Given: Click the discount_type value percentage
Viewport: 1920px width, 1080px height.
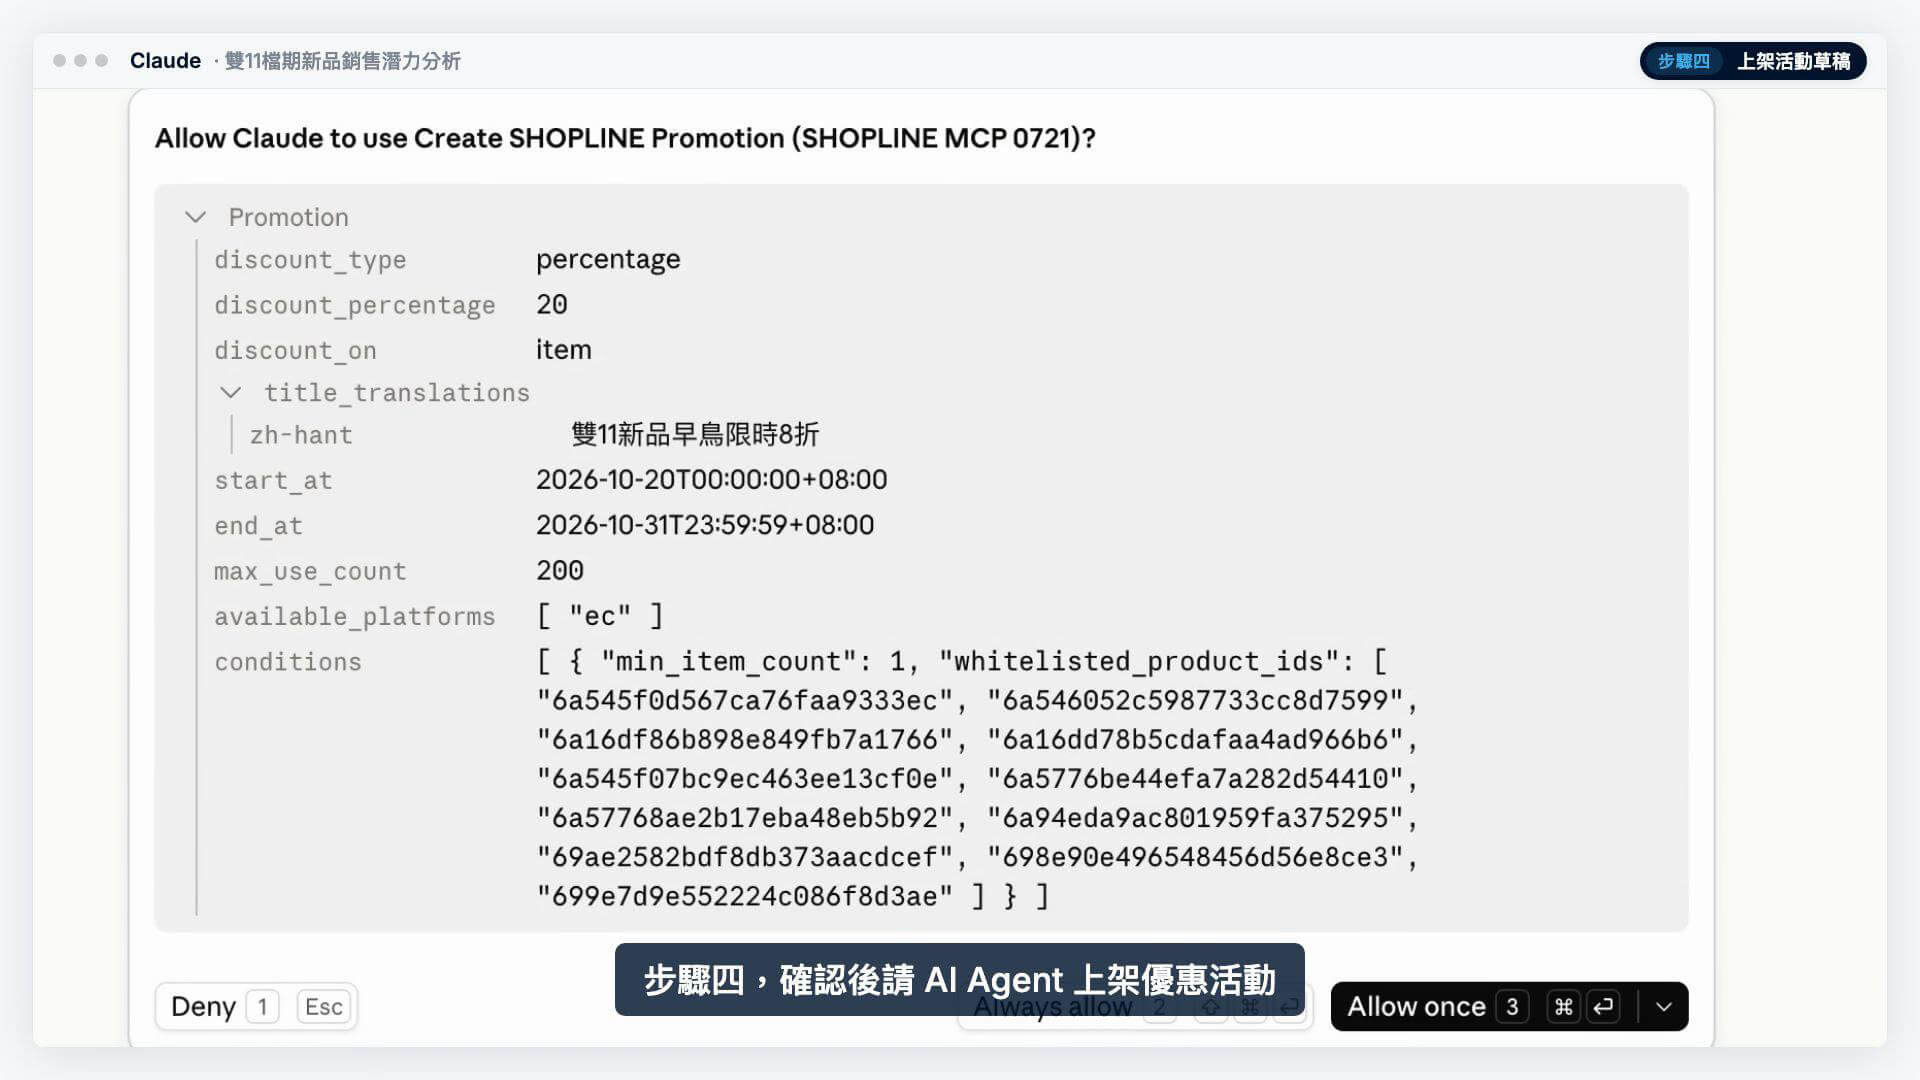Looking at the screenshot, I should point(608,260).
